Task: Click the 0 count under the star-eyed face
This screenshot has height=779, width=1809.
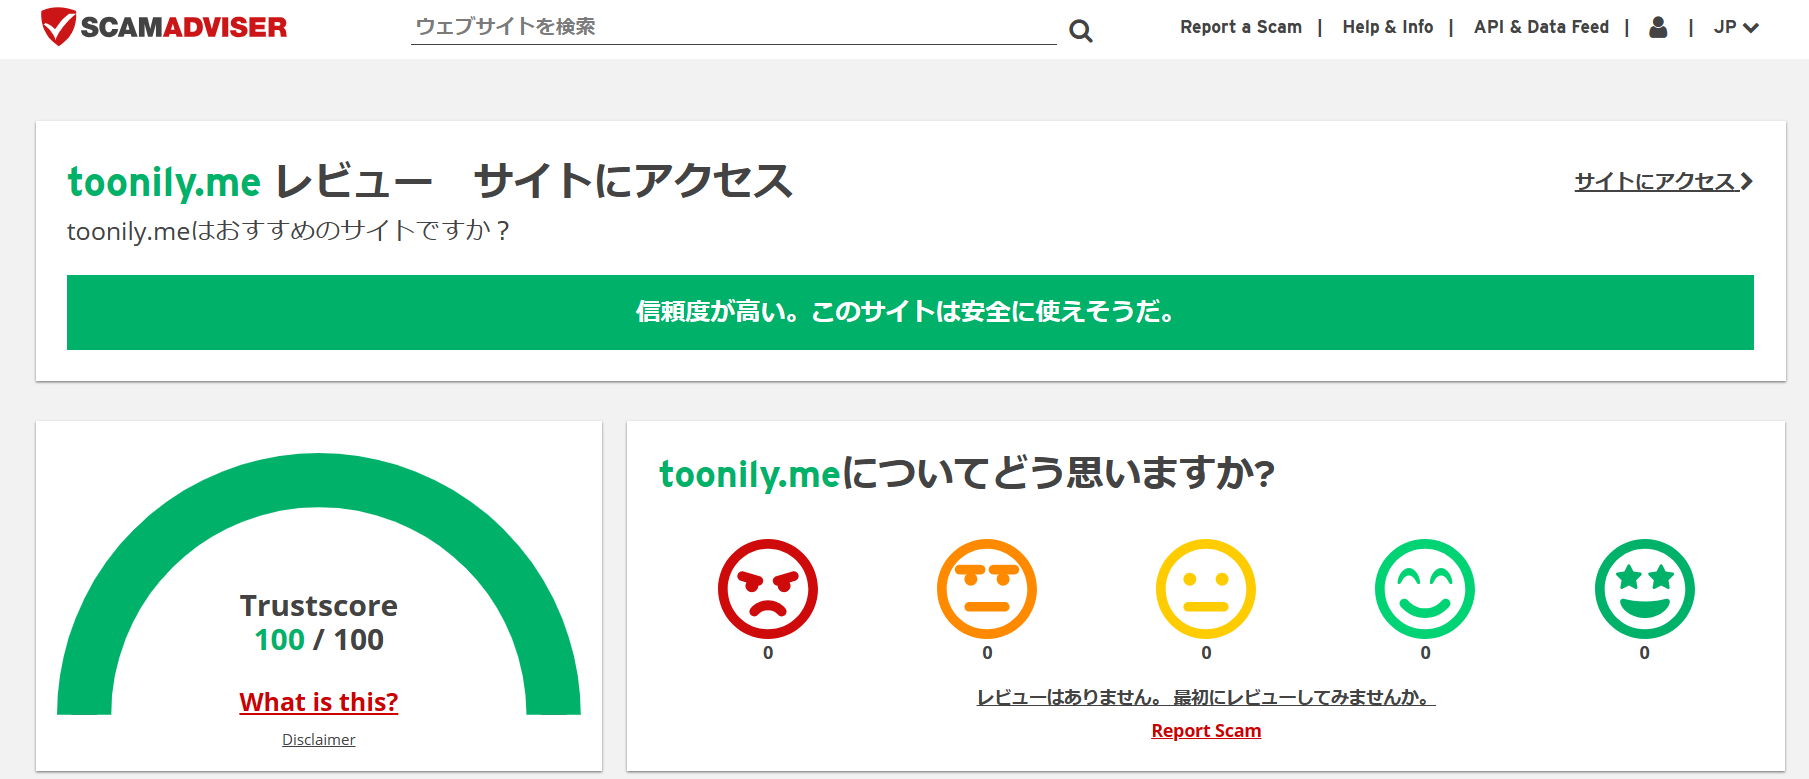Action: click(x=1645, y=653)
